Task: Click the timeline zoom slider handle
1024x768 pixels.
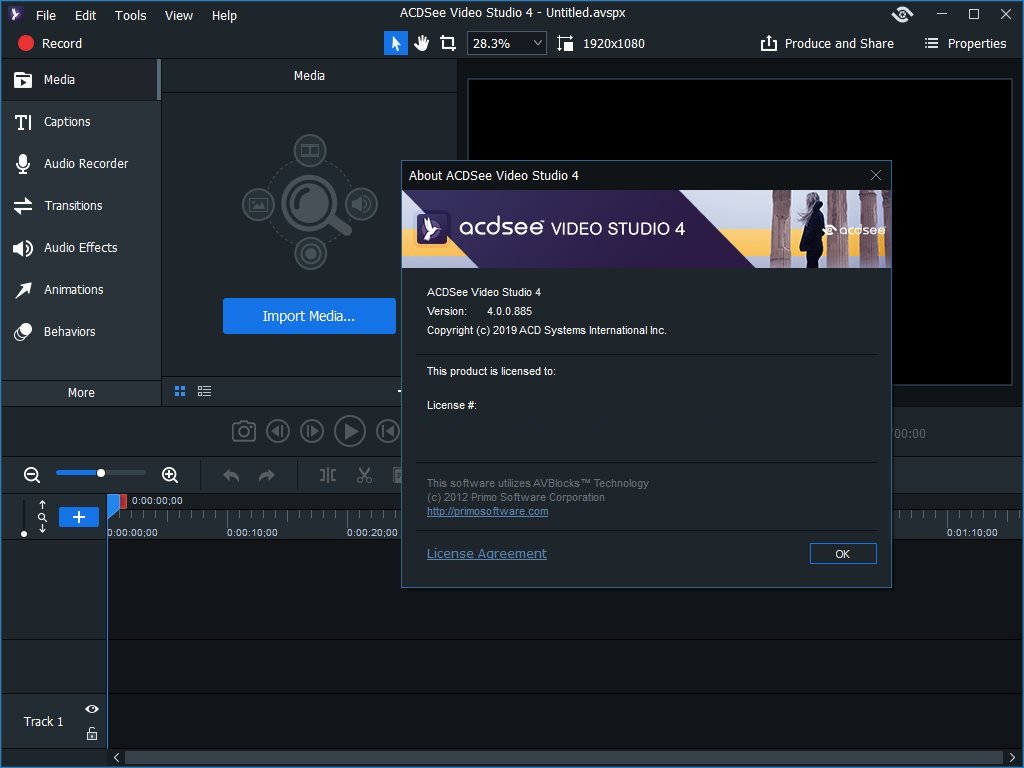Action: pos(101,473)
